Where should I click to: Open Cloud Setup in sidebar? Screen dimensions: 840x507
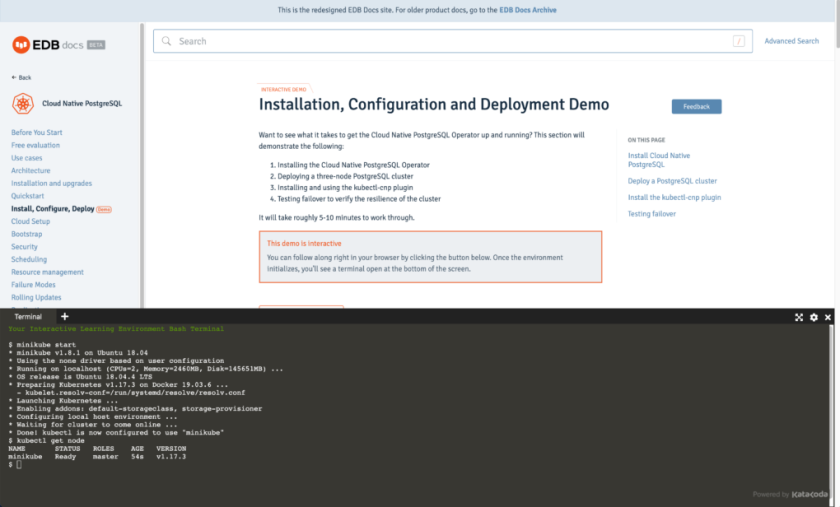click(31, 221)
